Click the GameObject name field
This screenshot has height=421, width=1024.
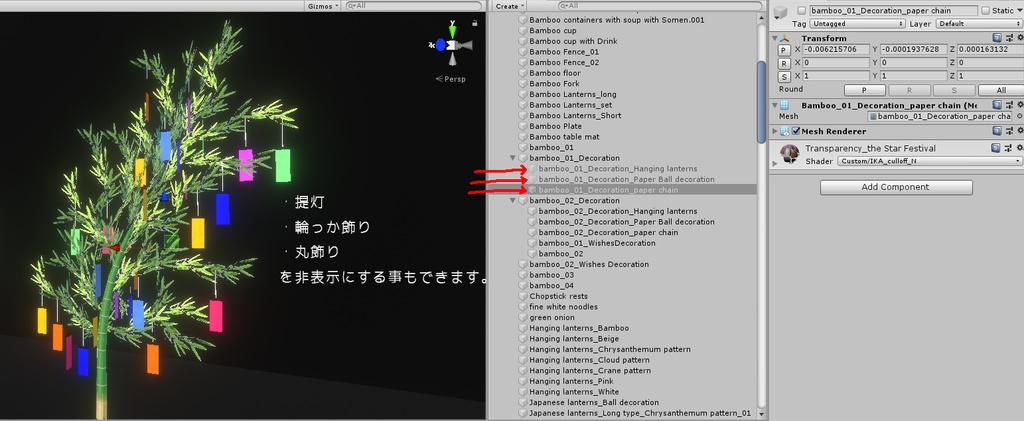click(x=893, y=10)
